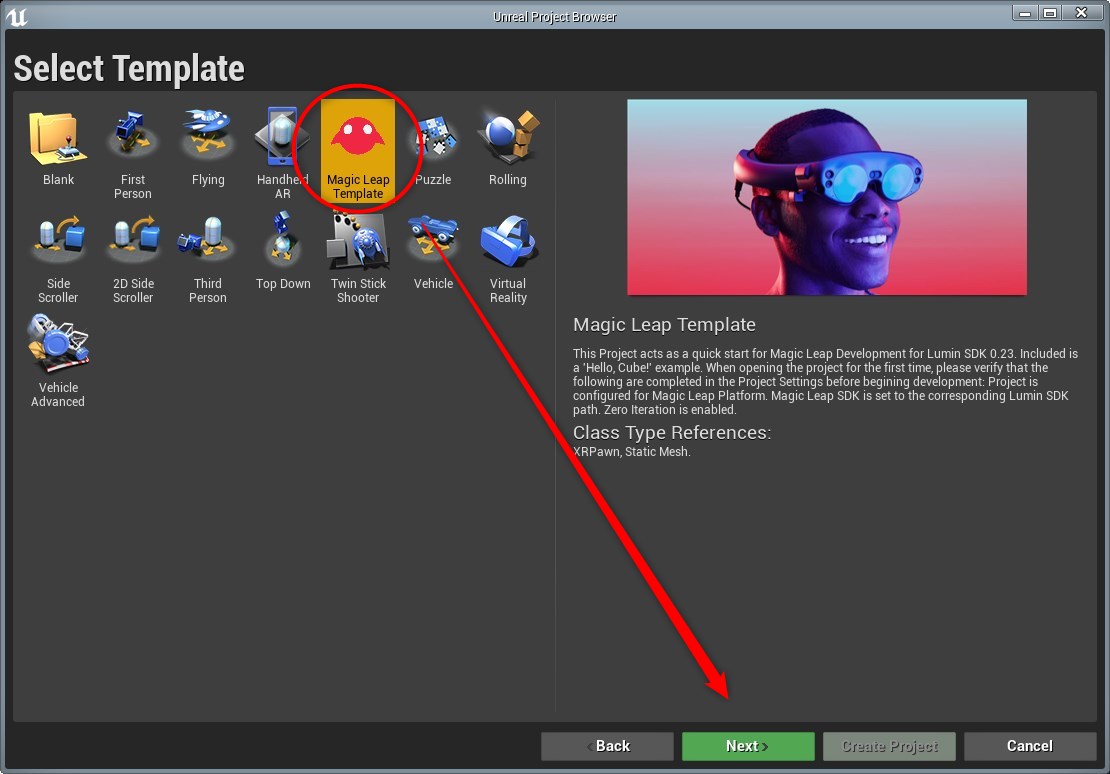
Task: Proceed with the green Next button
Action: tap(748, 746)
